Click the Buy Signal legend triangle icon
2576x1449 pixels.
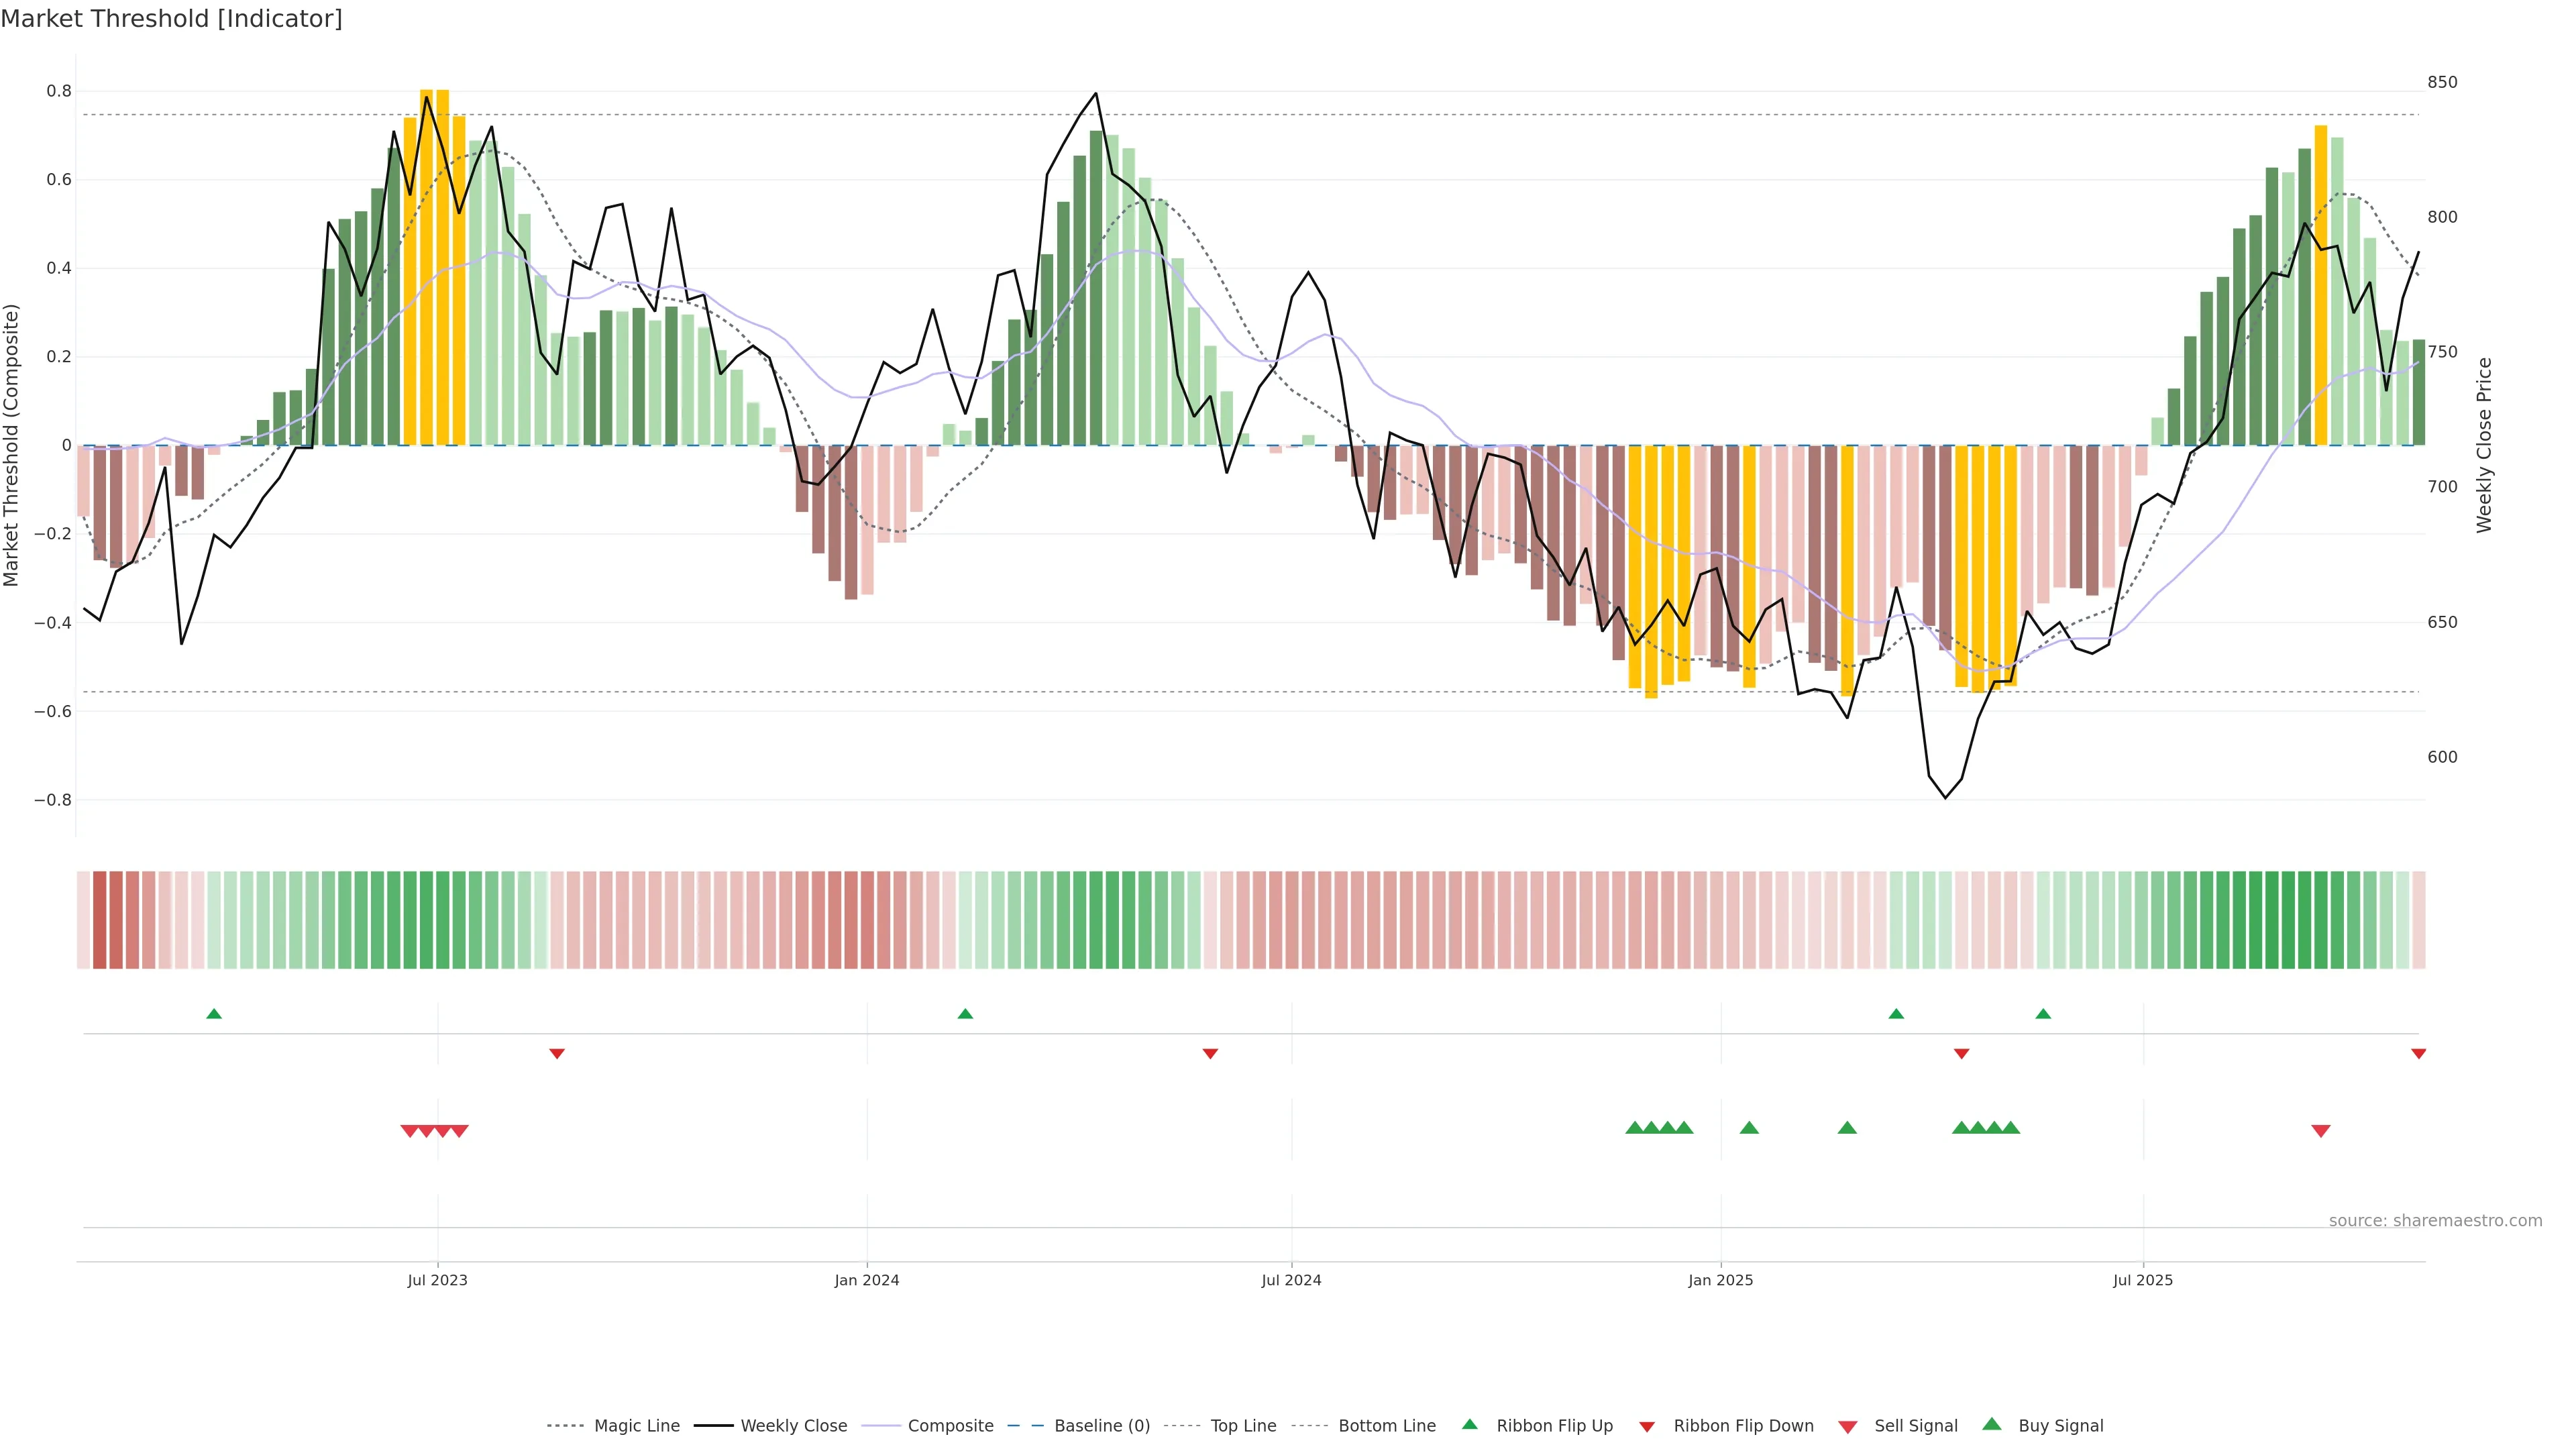[1992, 1424]
